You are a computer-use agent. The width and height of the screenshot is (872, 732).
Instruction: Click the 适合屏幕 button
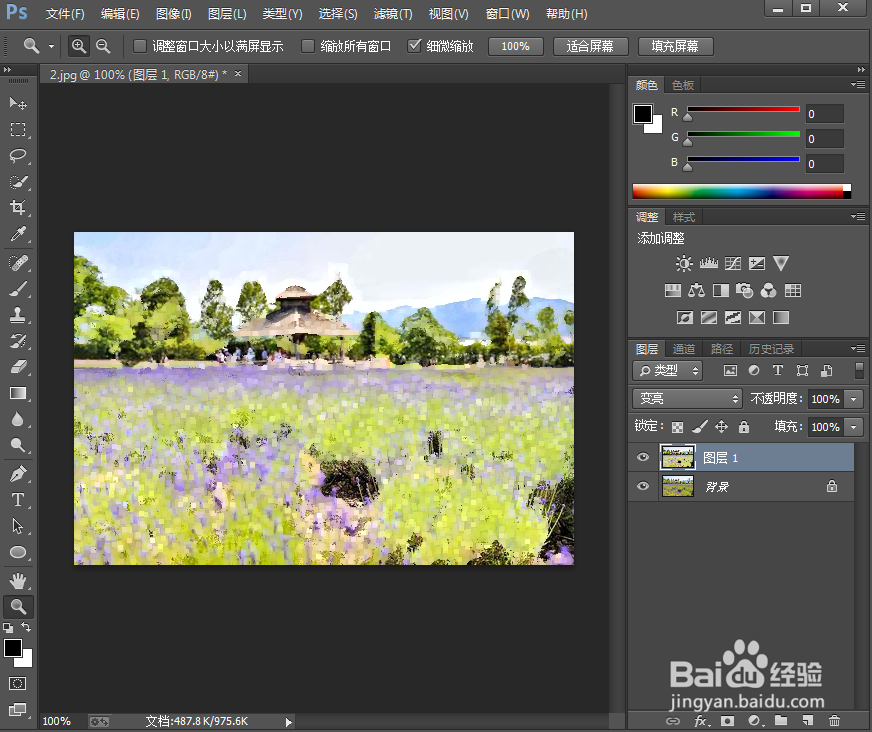pyautogui.click(x=590, y=46)
